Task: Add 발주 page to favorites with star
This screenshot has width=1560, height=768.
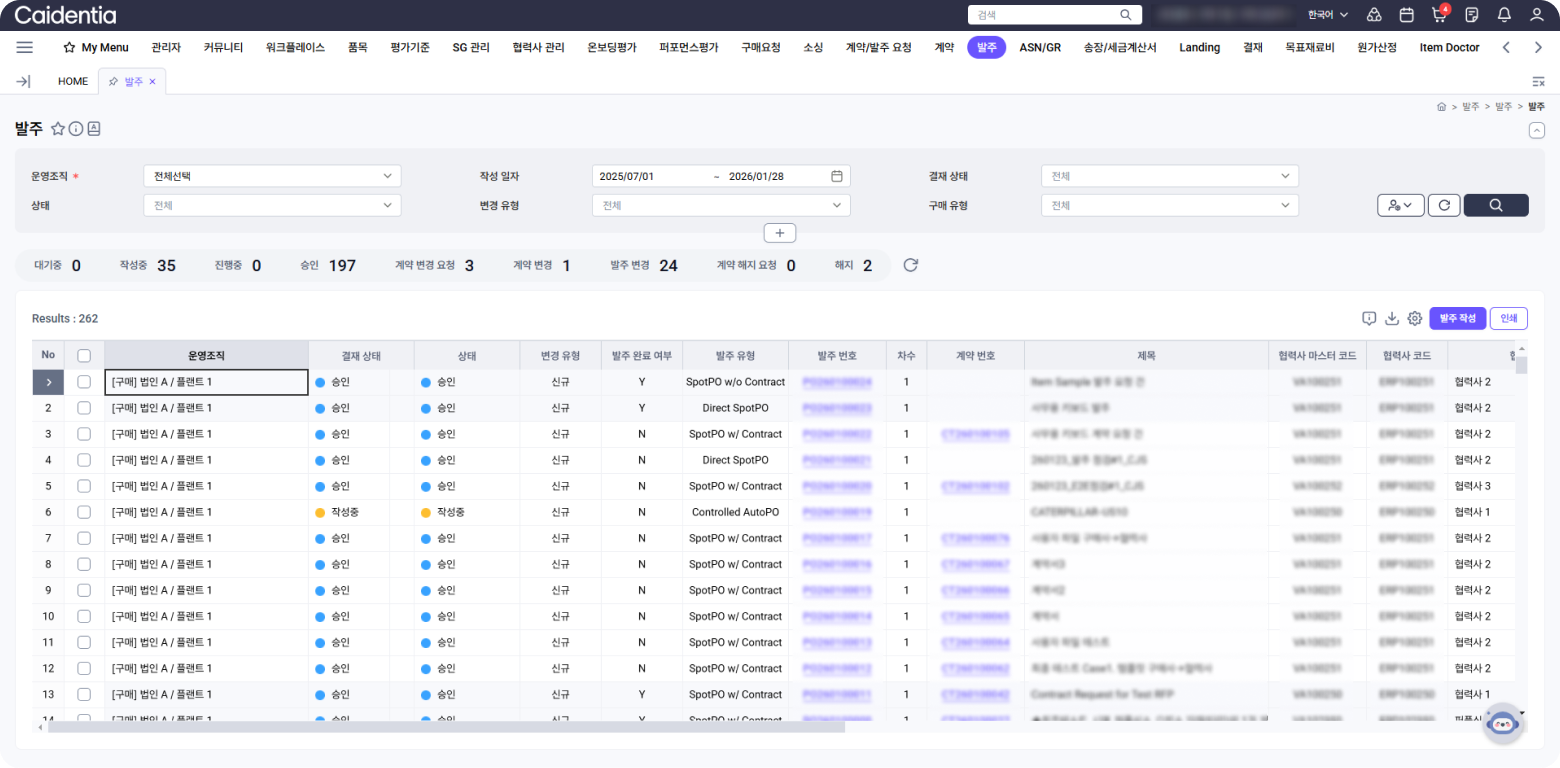Action: (58, 129)
